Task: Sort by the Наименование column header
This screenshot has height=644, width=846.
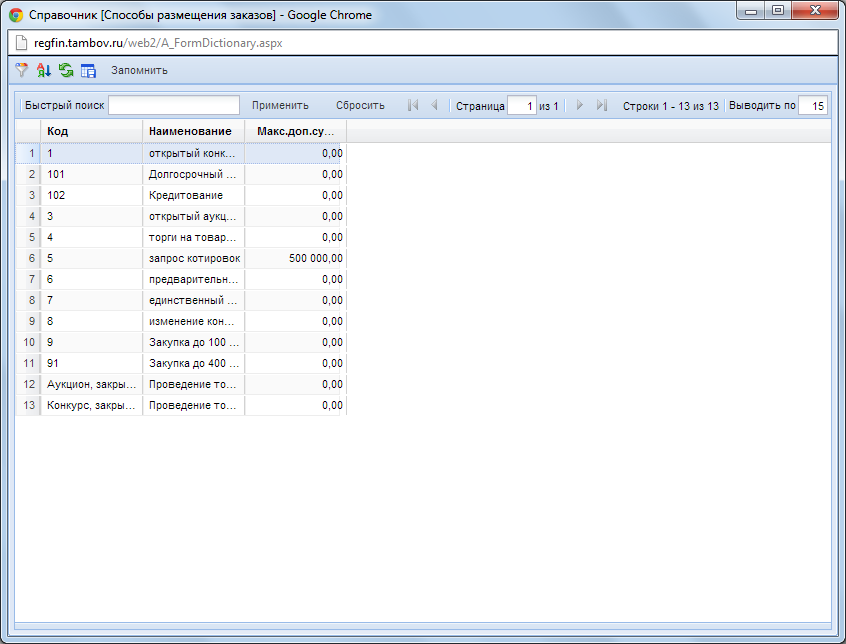Action: 193,131
